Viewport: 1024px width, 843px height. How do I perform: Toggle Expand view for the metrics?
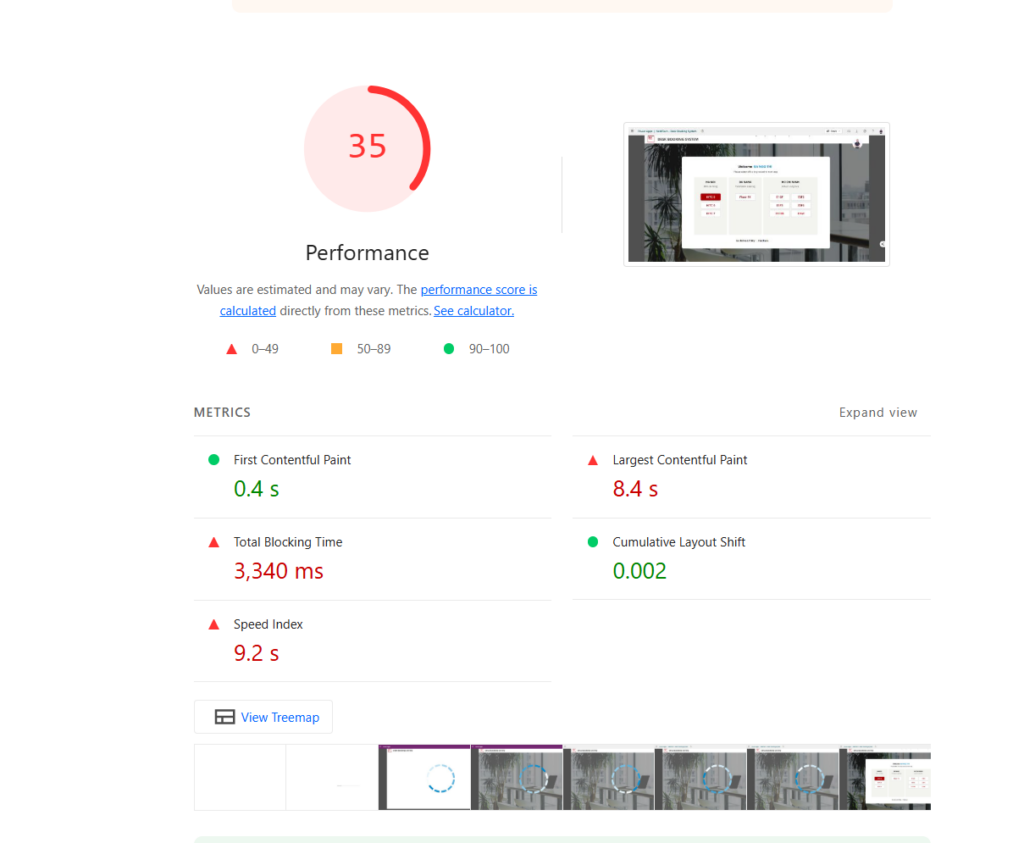[x=877, y=412]
